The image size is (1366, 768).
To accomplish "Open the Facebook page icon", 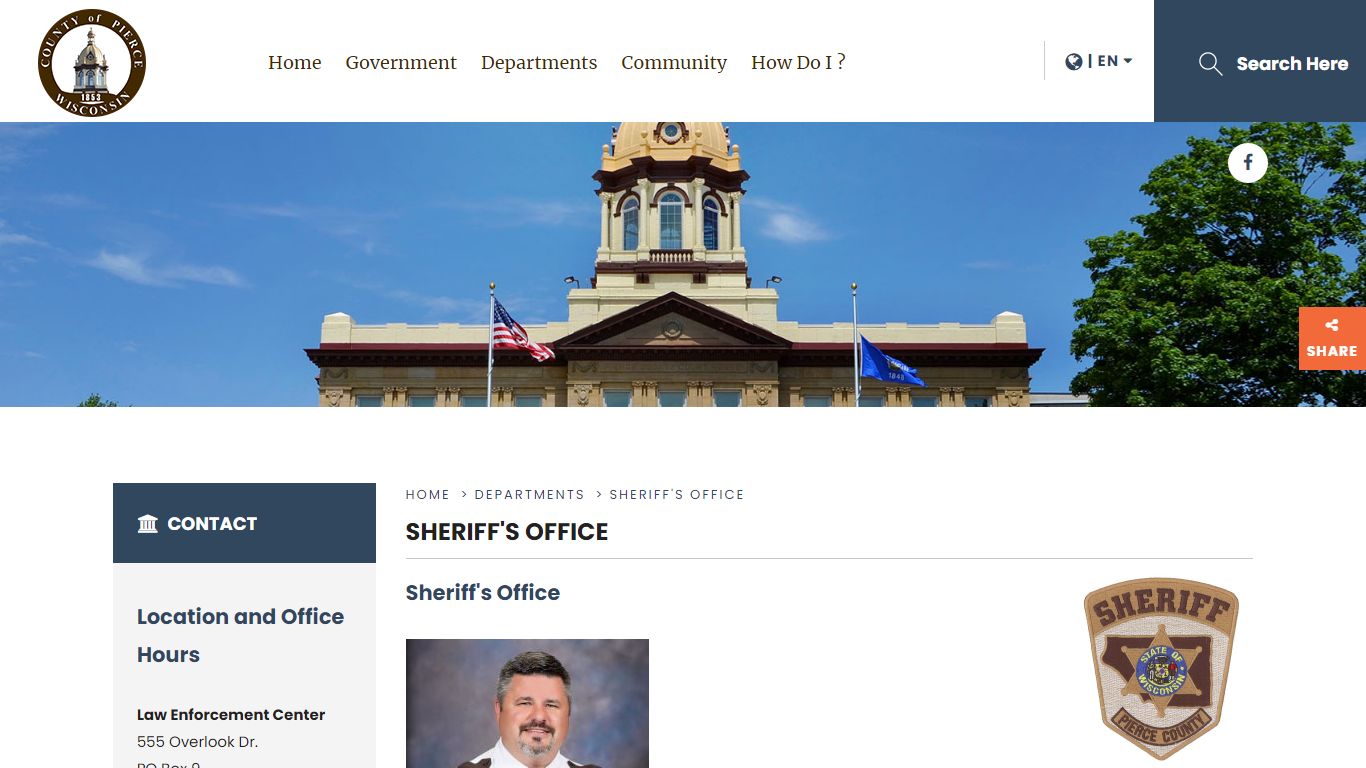I will (1247, 163).
